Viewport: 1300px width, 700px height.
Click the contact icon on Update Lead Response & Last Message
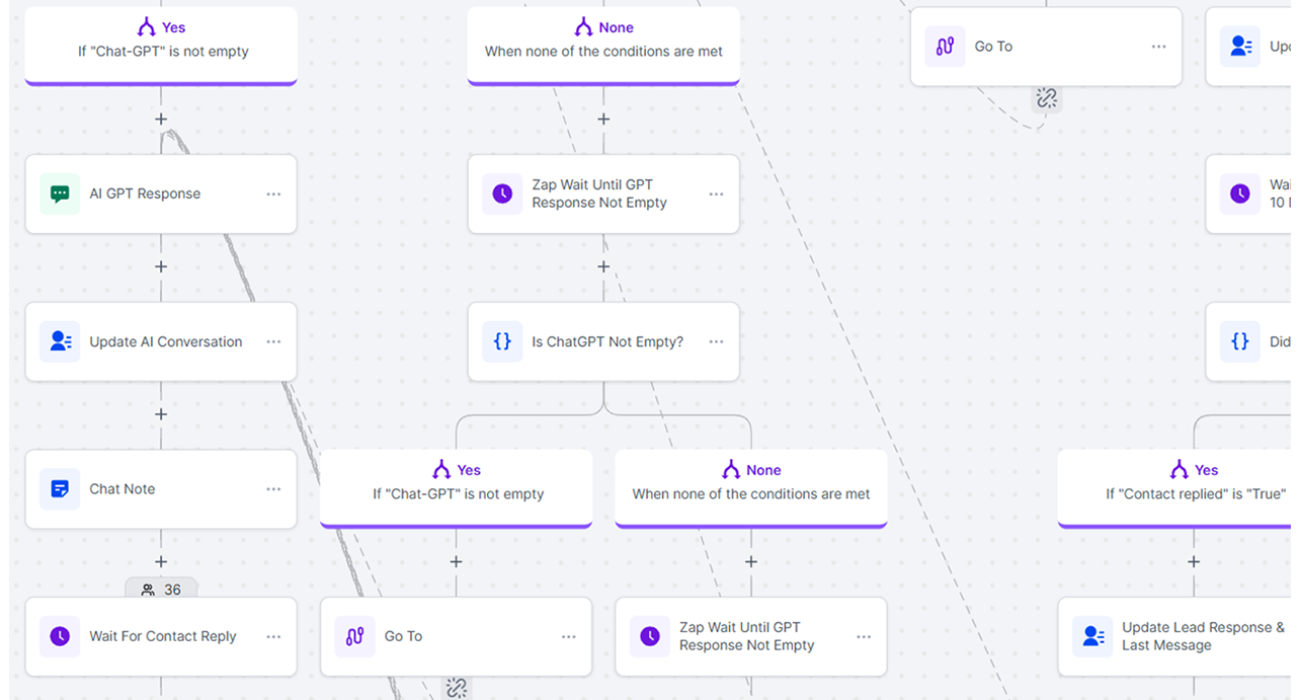click(x=1093, y=636)
